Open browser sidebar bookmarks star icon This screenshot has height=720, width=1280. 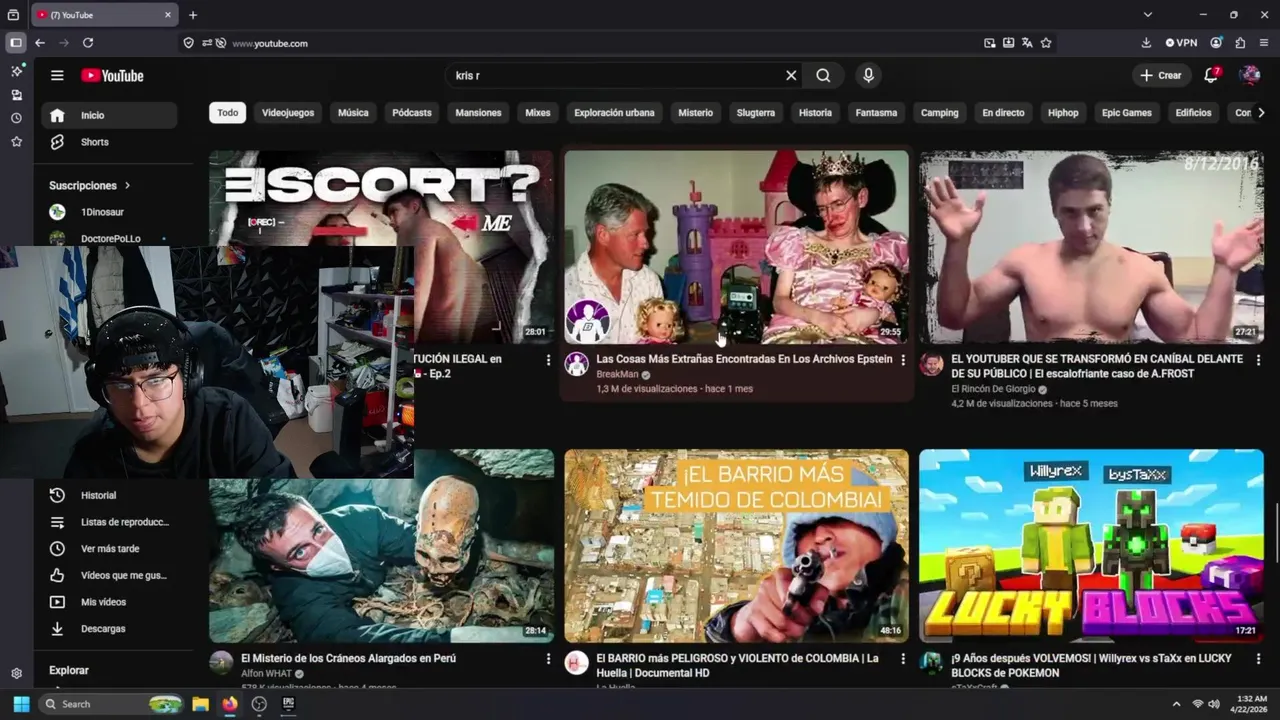click(16, 142)
